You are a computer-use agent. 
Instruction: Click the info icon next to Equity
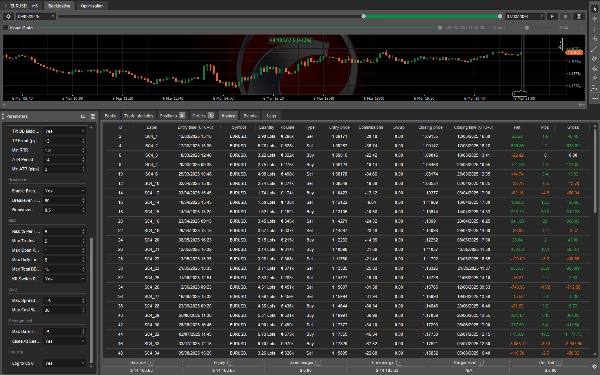point(230,362)
